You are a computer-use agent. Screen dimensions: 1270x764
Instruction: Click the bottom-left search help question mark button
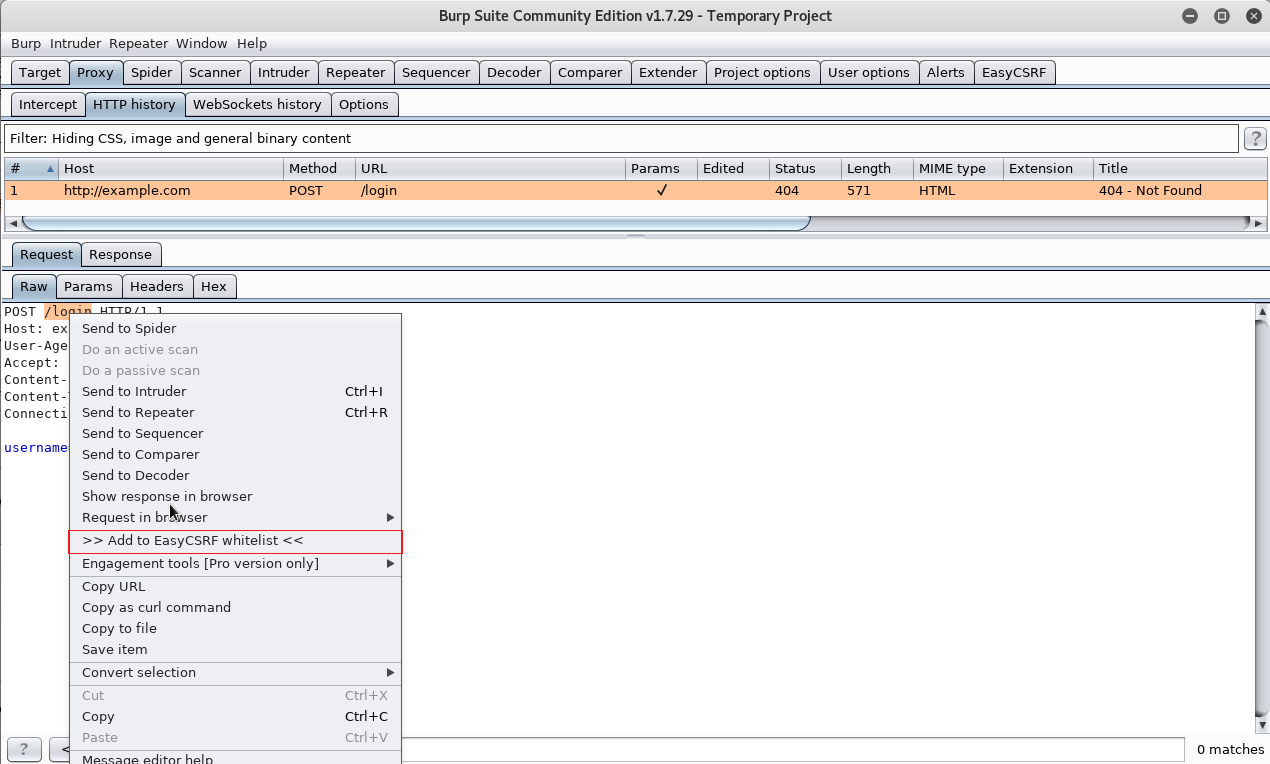pyautogui.click(x=24, y=749)
